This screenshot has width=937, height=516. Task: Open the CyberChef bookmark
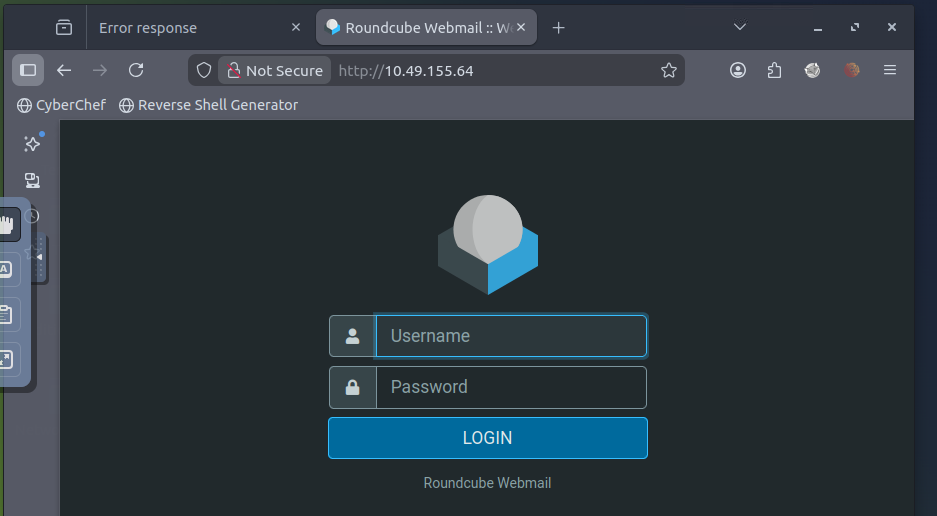(x=62, y=105)
